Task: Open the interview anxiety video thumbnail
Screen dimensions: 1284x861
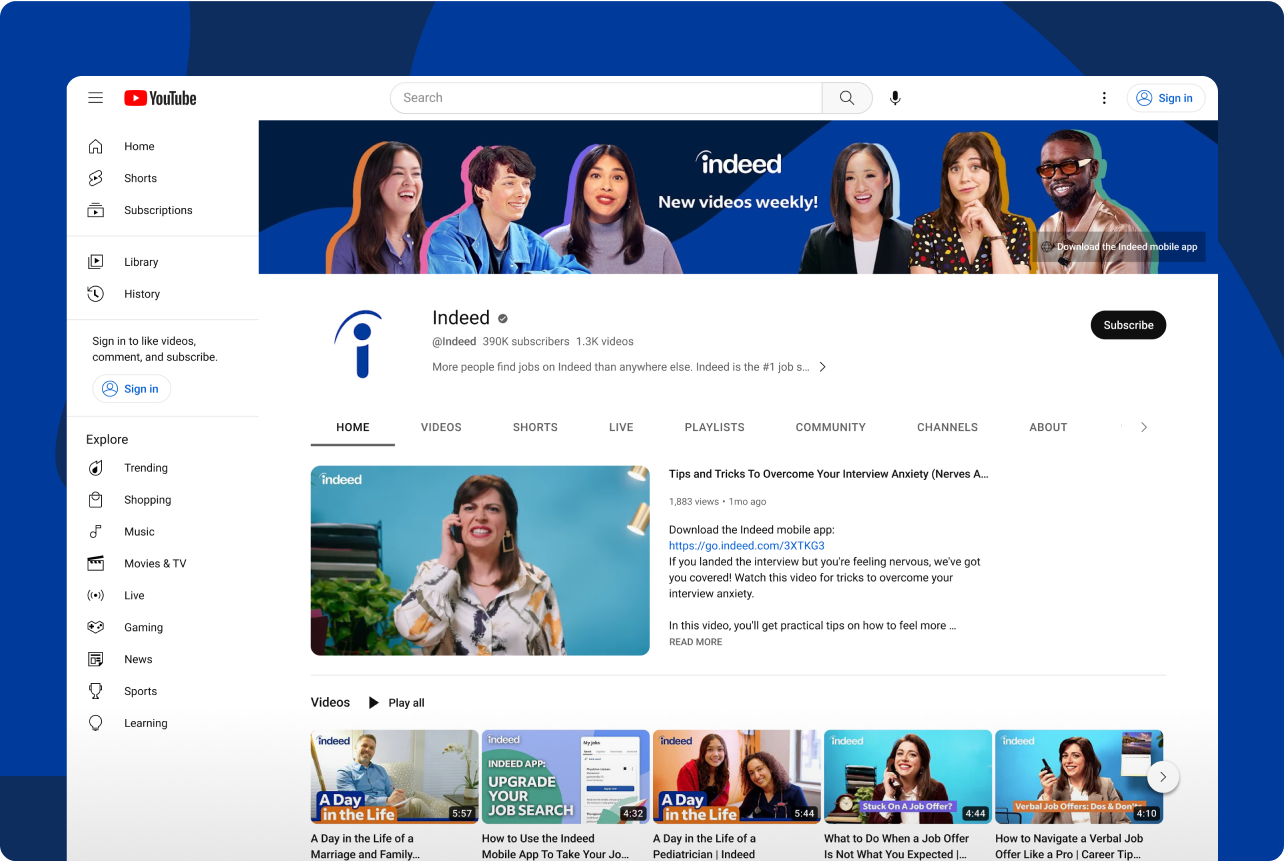Action: tap(479, 560)
